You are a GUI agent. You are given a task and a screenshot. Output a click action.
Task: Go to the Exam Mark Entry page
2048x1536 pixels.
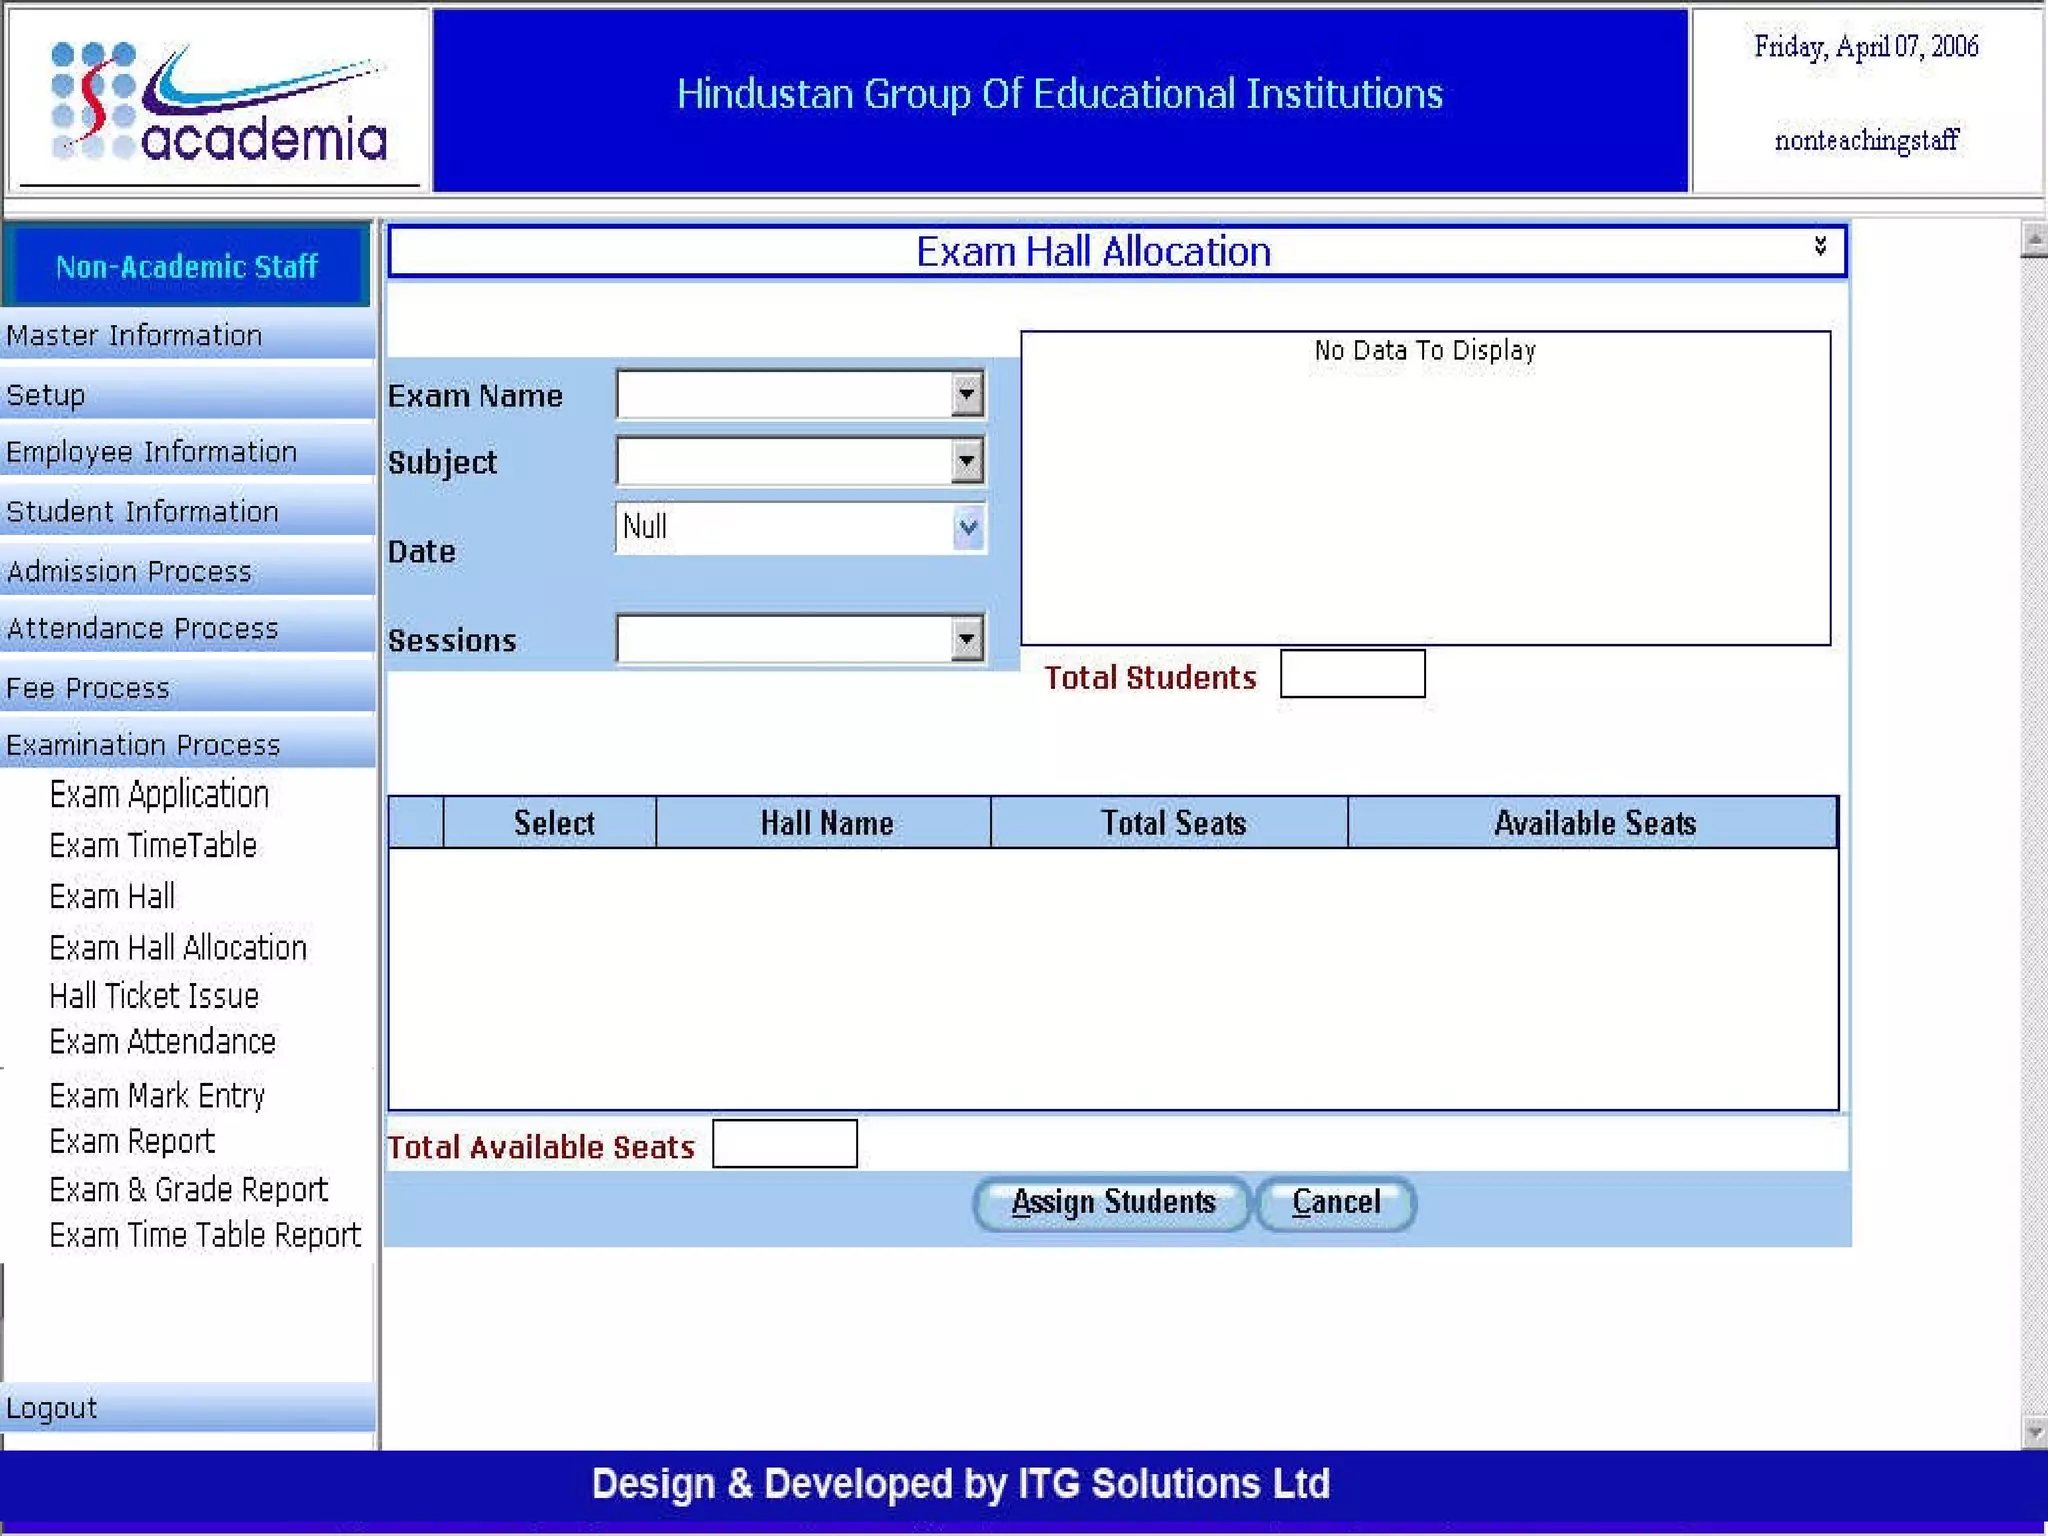pos(157,1096)
